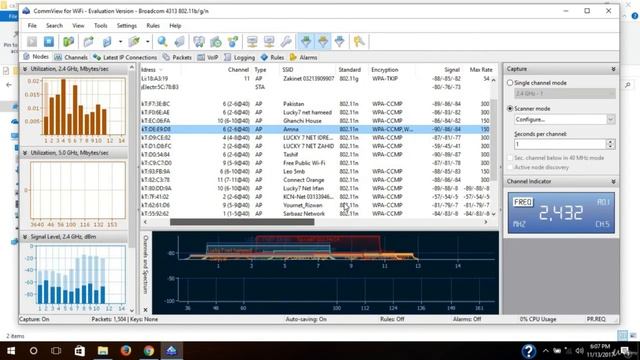
Task: Toggle yellow management packets filter
Action: (323, 41)
